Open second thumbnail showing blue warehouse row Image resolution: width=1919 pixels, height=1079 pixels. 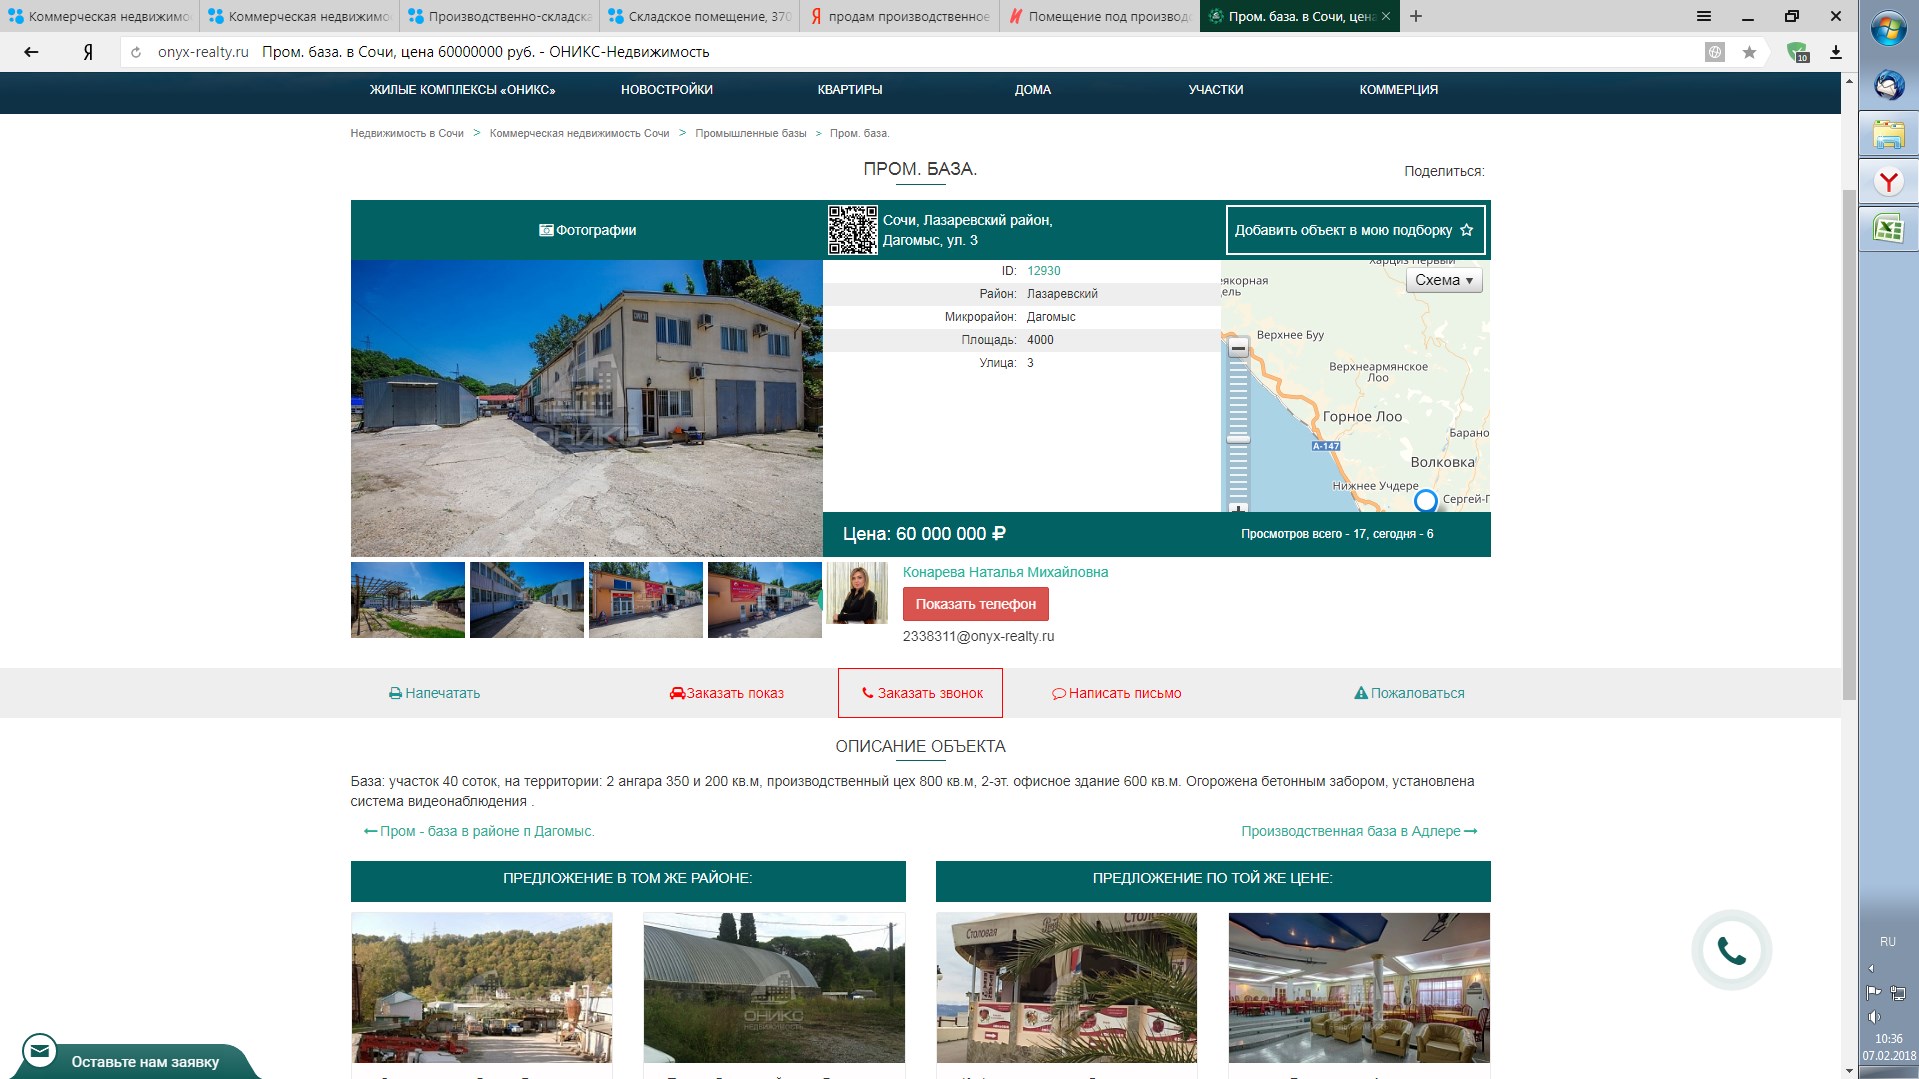(x=527, y=600)
